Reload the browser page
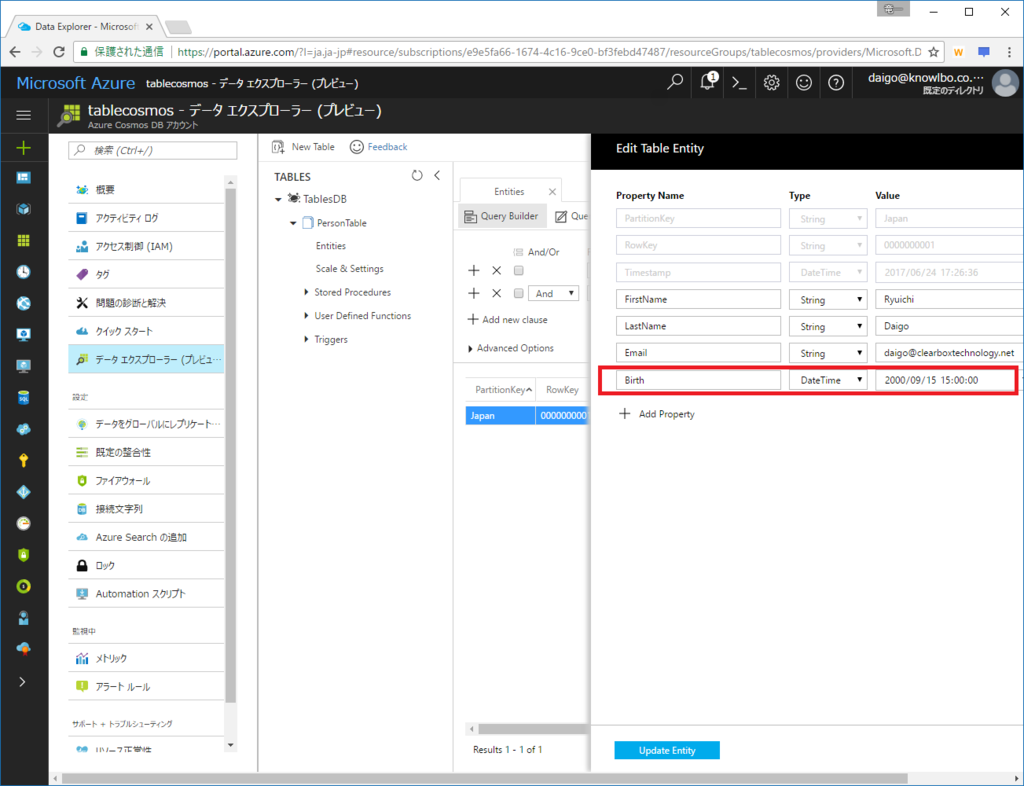This screenshot has height=786, width=1024. coord(59,52)
